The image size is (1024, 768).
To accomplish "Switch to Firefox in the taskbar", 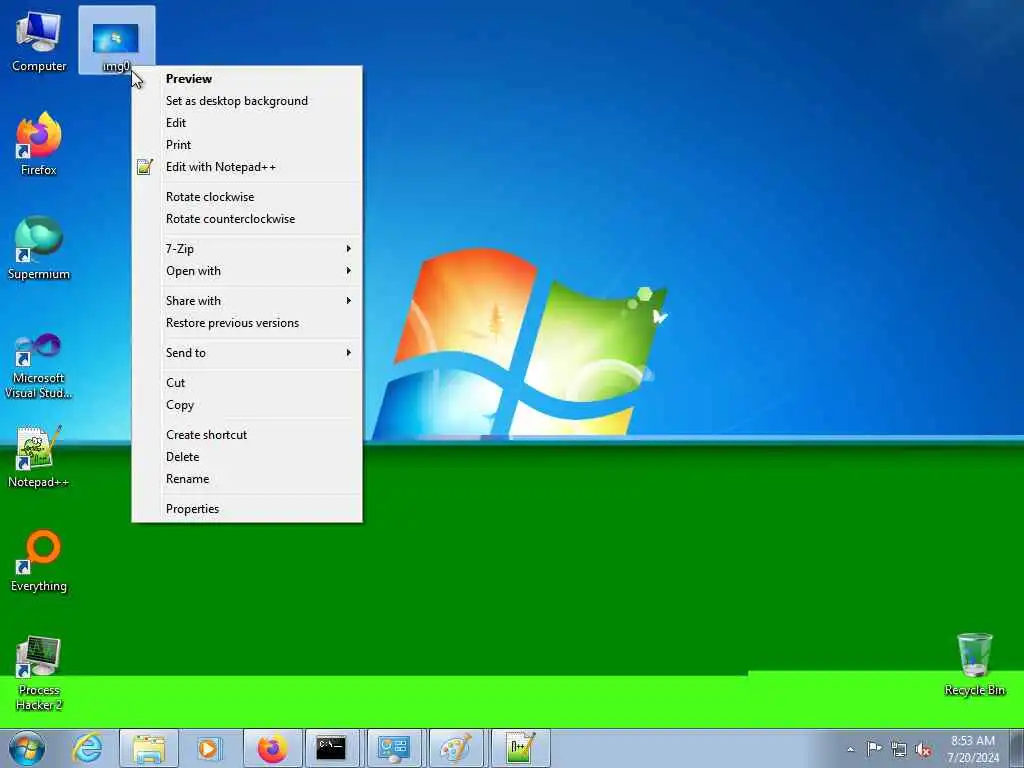I will tap(272, 748).
